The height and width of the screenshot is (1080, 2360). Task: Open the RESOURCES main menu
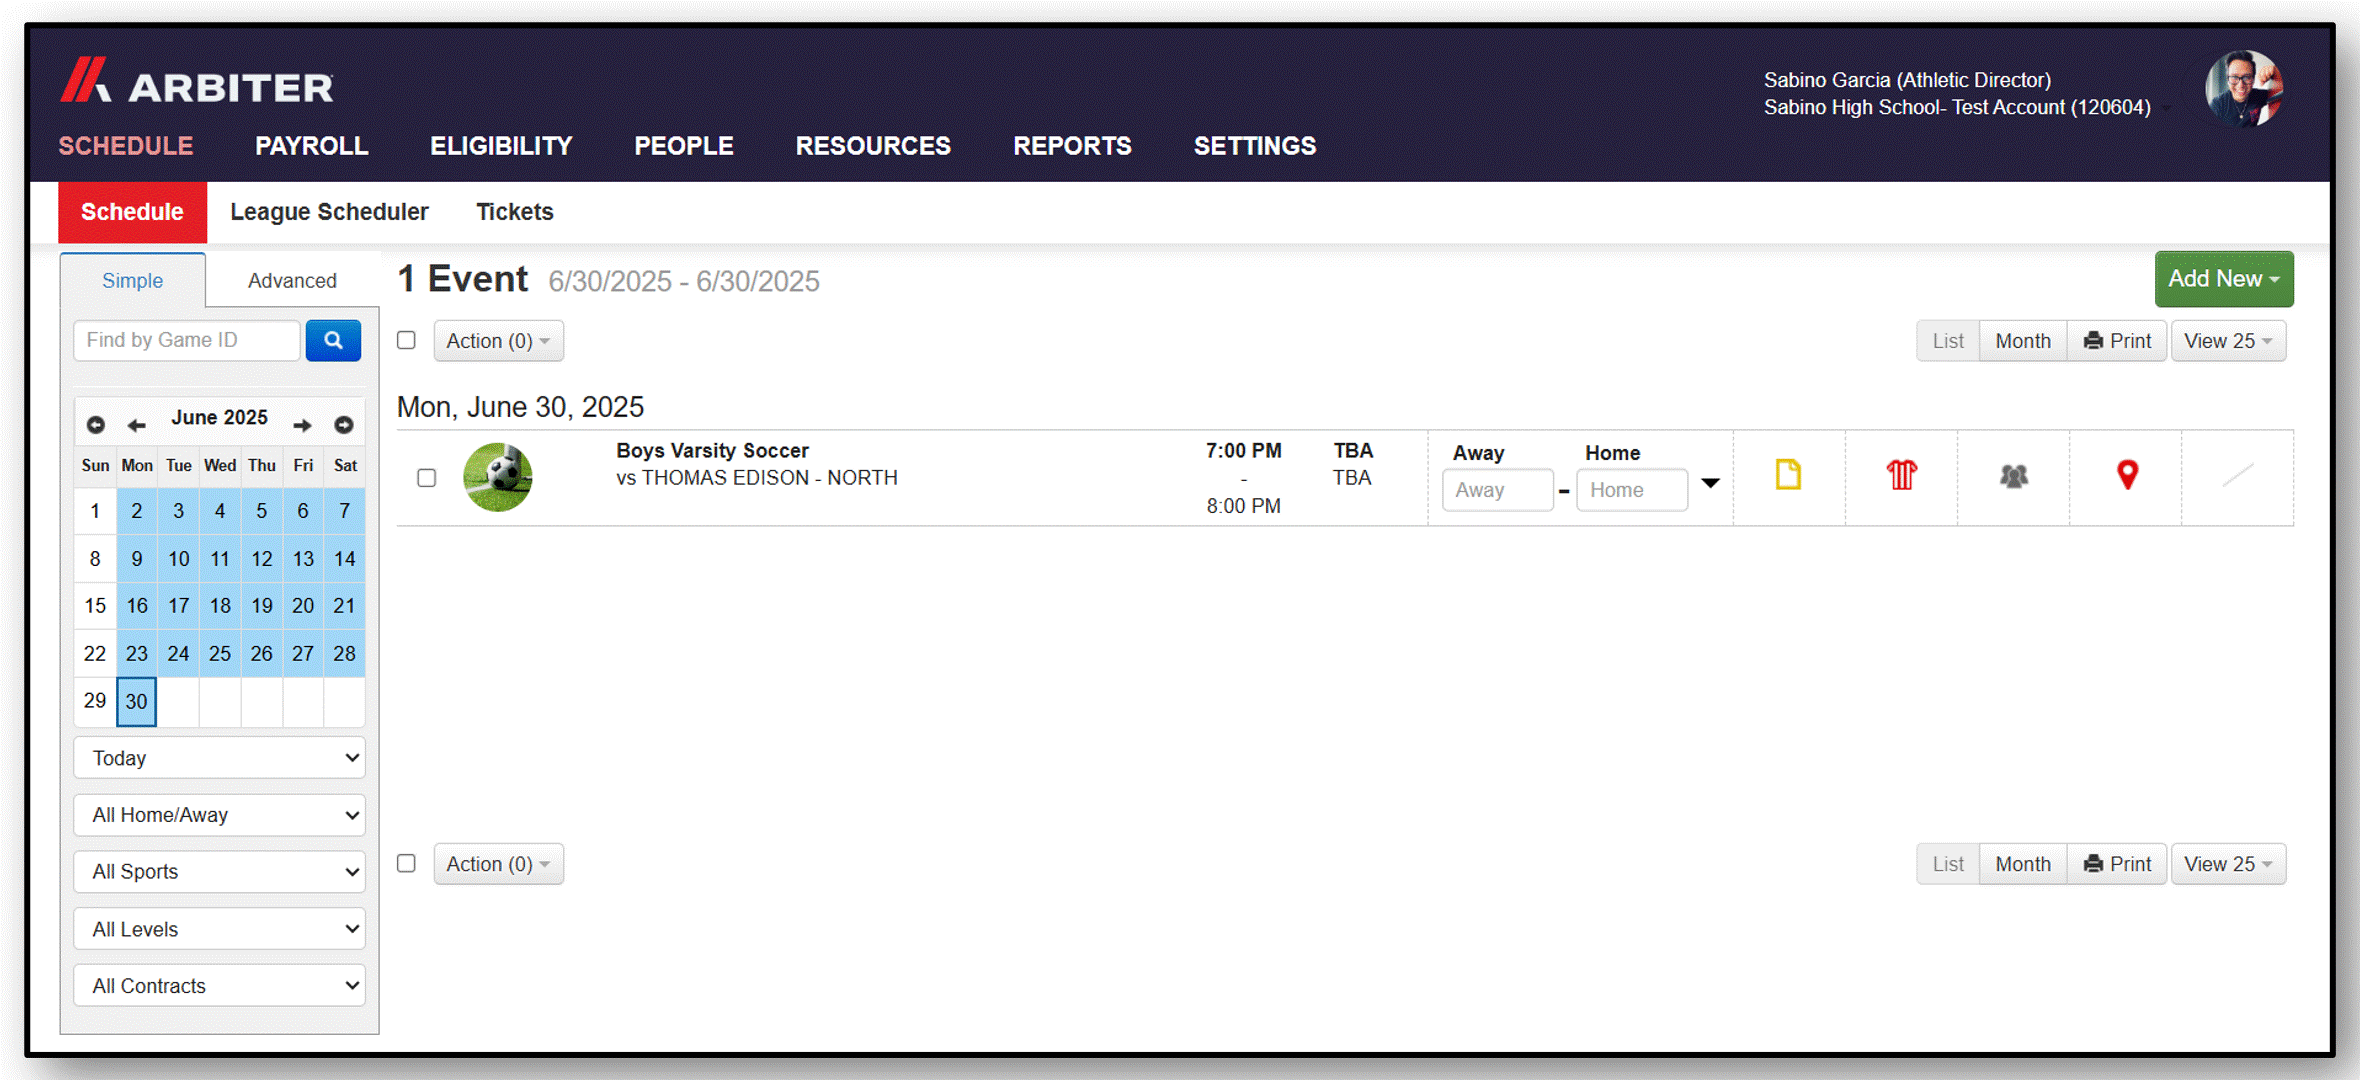[x=873, y=146]
